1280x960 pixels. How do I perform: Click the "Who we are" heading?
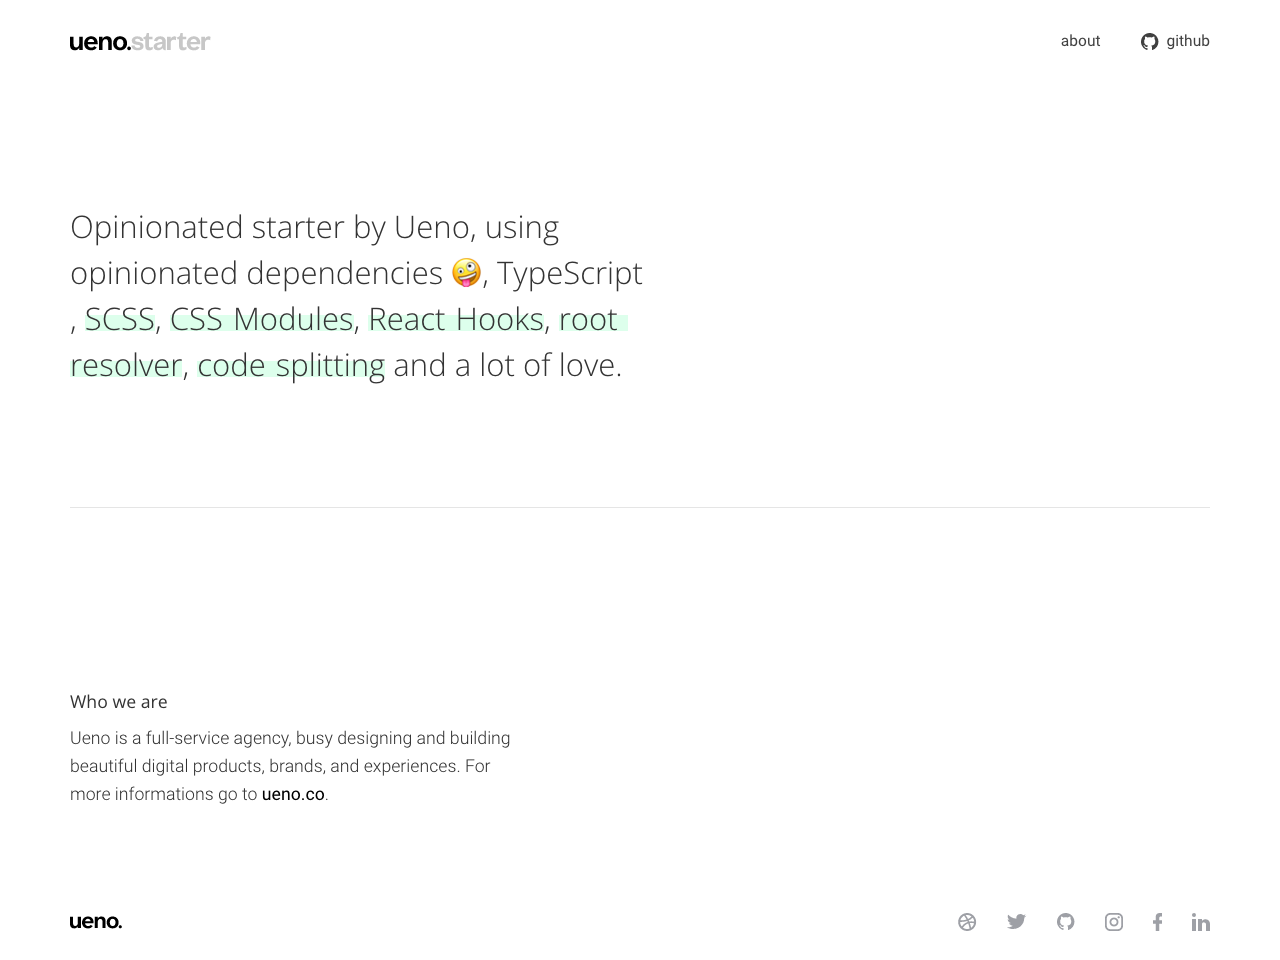(119, 702)
